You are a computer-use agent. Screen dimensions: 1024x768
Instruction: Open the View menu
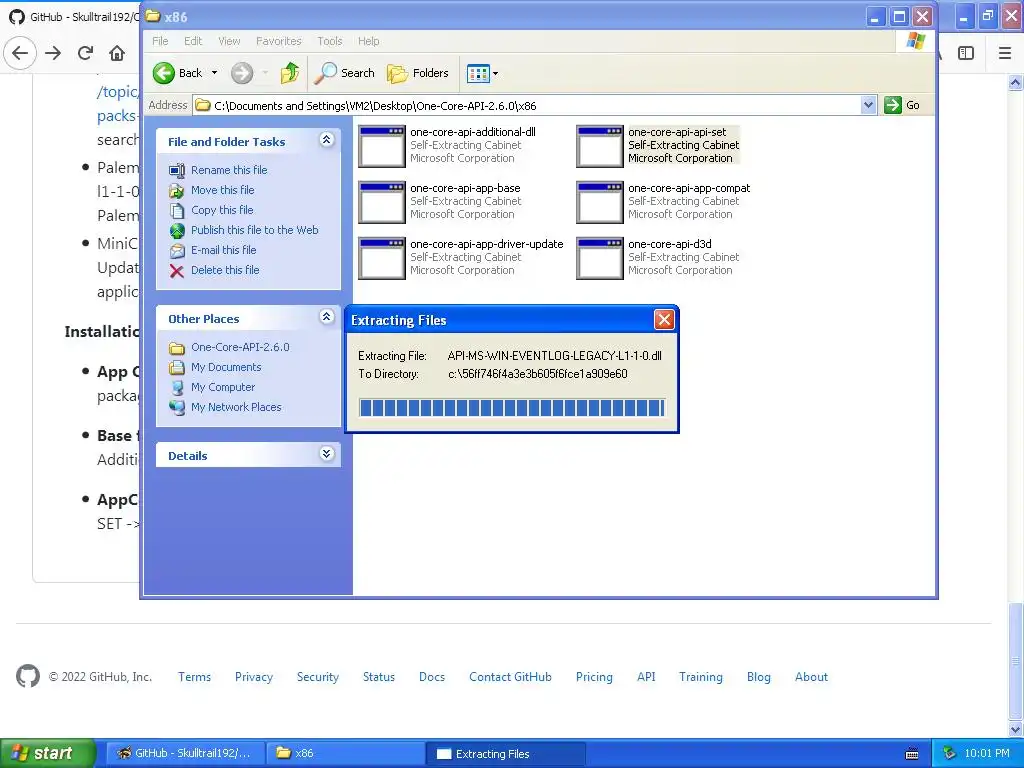click(x=229, y=41)
